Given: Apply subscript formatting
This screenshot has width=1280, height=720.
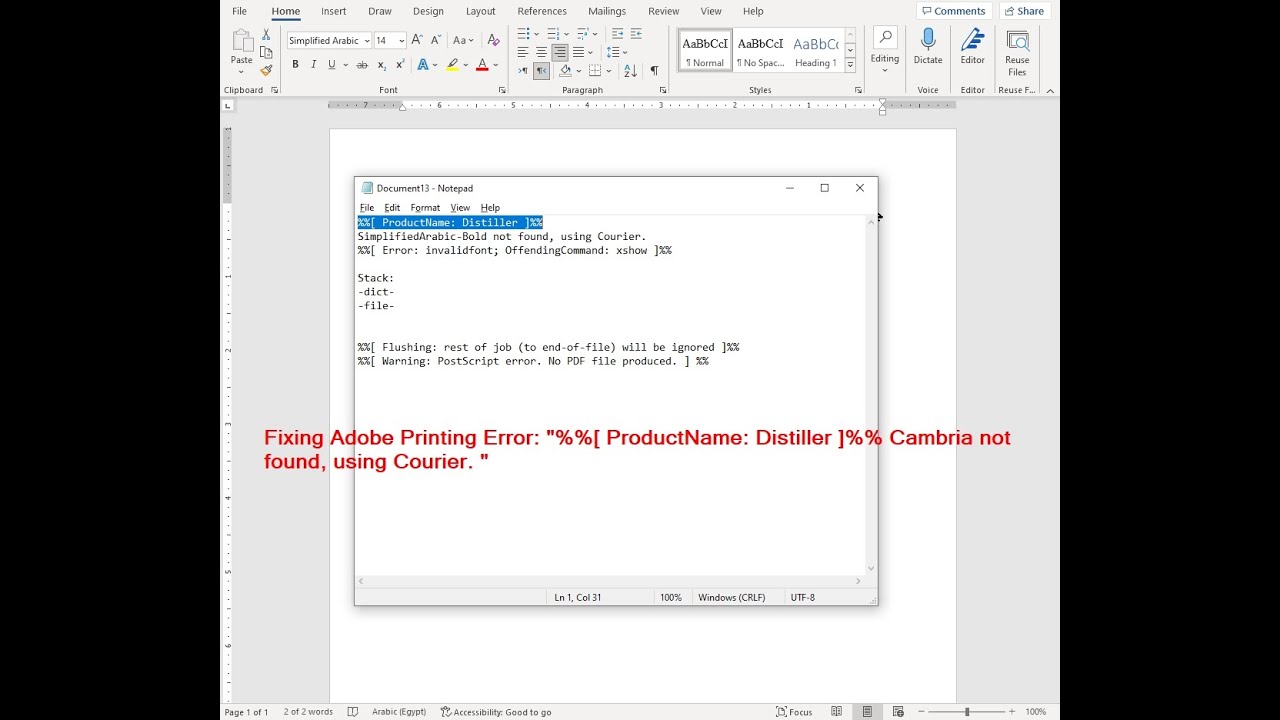Looking at the screenshot, I should tap(382, 65).
